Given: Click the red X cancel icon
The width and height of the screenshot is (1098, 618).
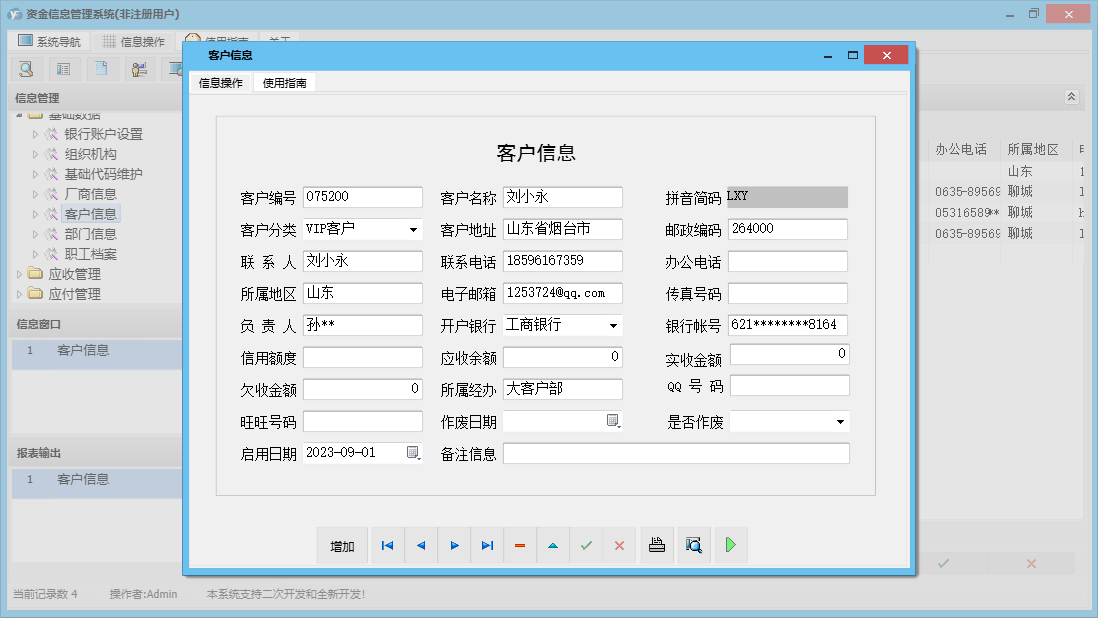Looking at the screenshot, I should tap(619, 545).
